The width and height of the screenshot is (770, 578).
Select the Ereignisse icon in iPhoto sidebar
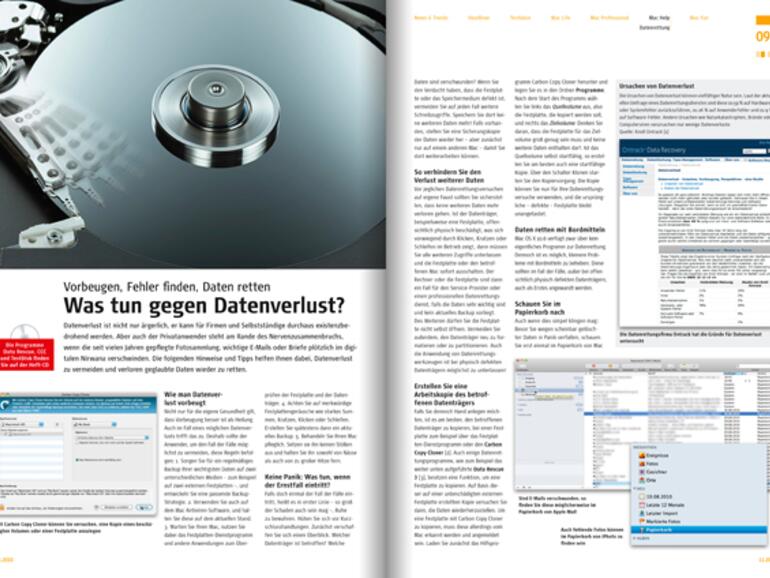641,456
